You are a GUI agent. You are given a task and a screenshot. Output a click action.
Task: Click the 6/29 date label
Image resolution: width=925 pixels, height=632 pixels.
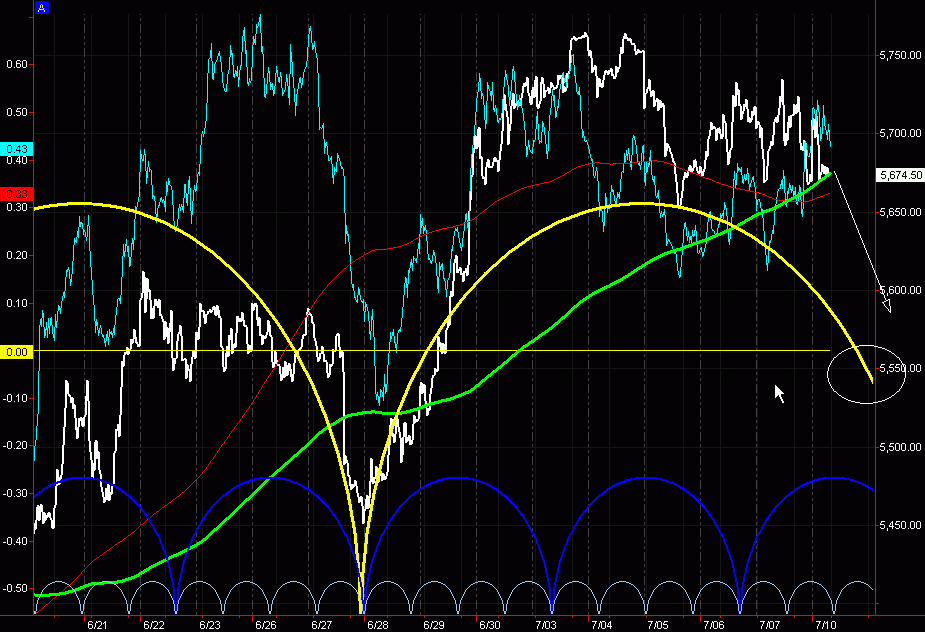(434, 625)
